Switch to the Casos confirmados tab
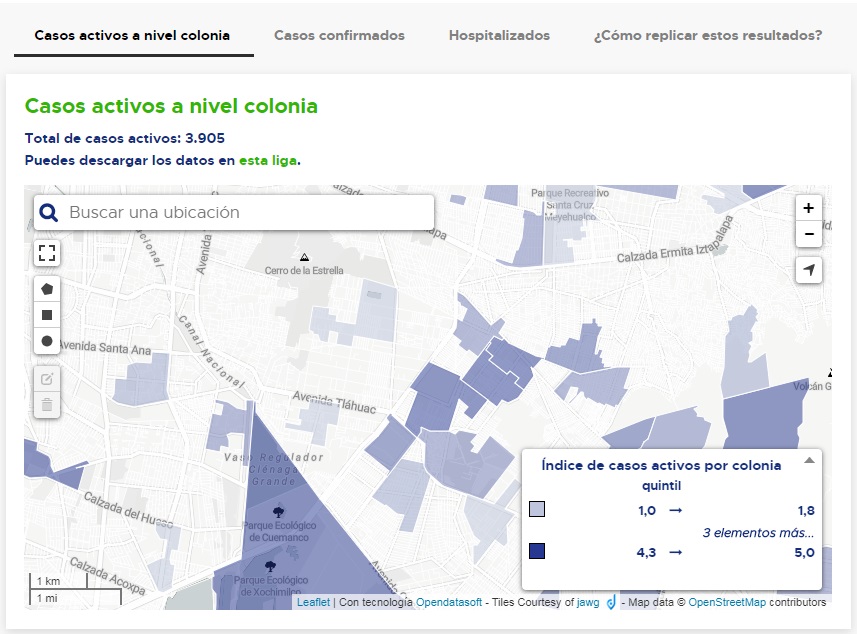This screenshot has width=857, height=634. point(339,34)
